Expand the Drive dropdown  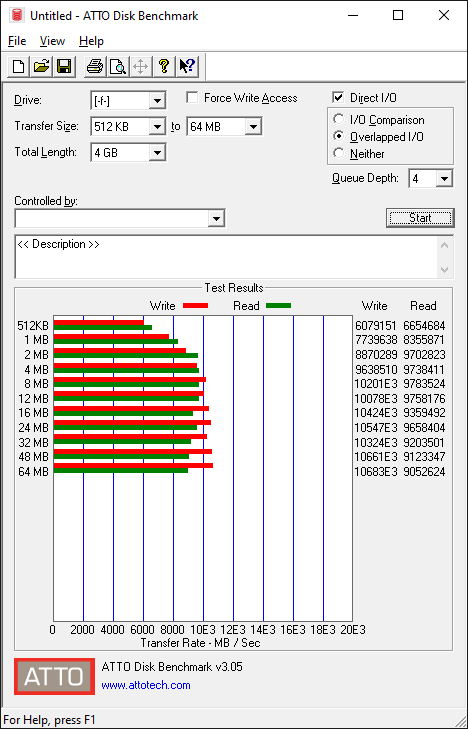point(157,100)
